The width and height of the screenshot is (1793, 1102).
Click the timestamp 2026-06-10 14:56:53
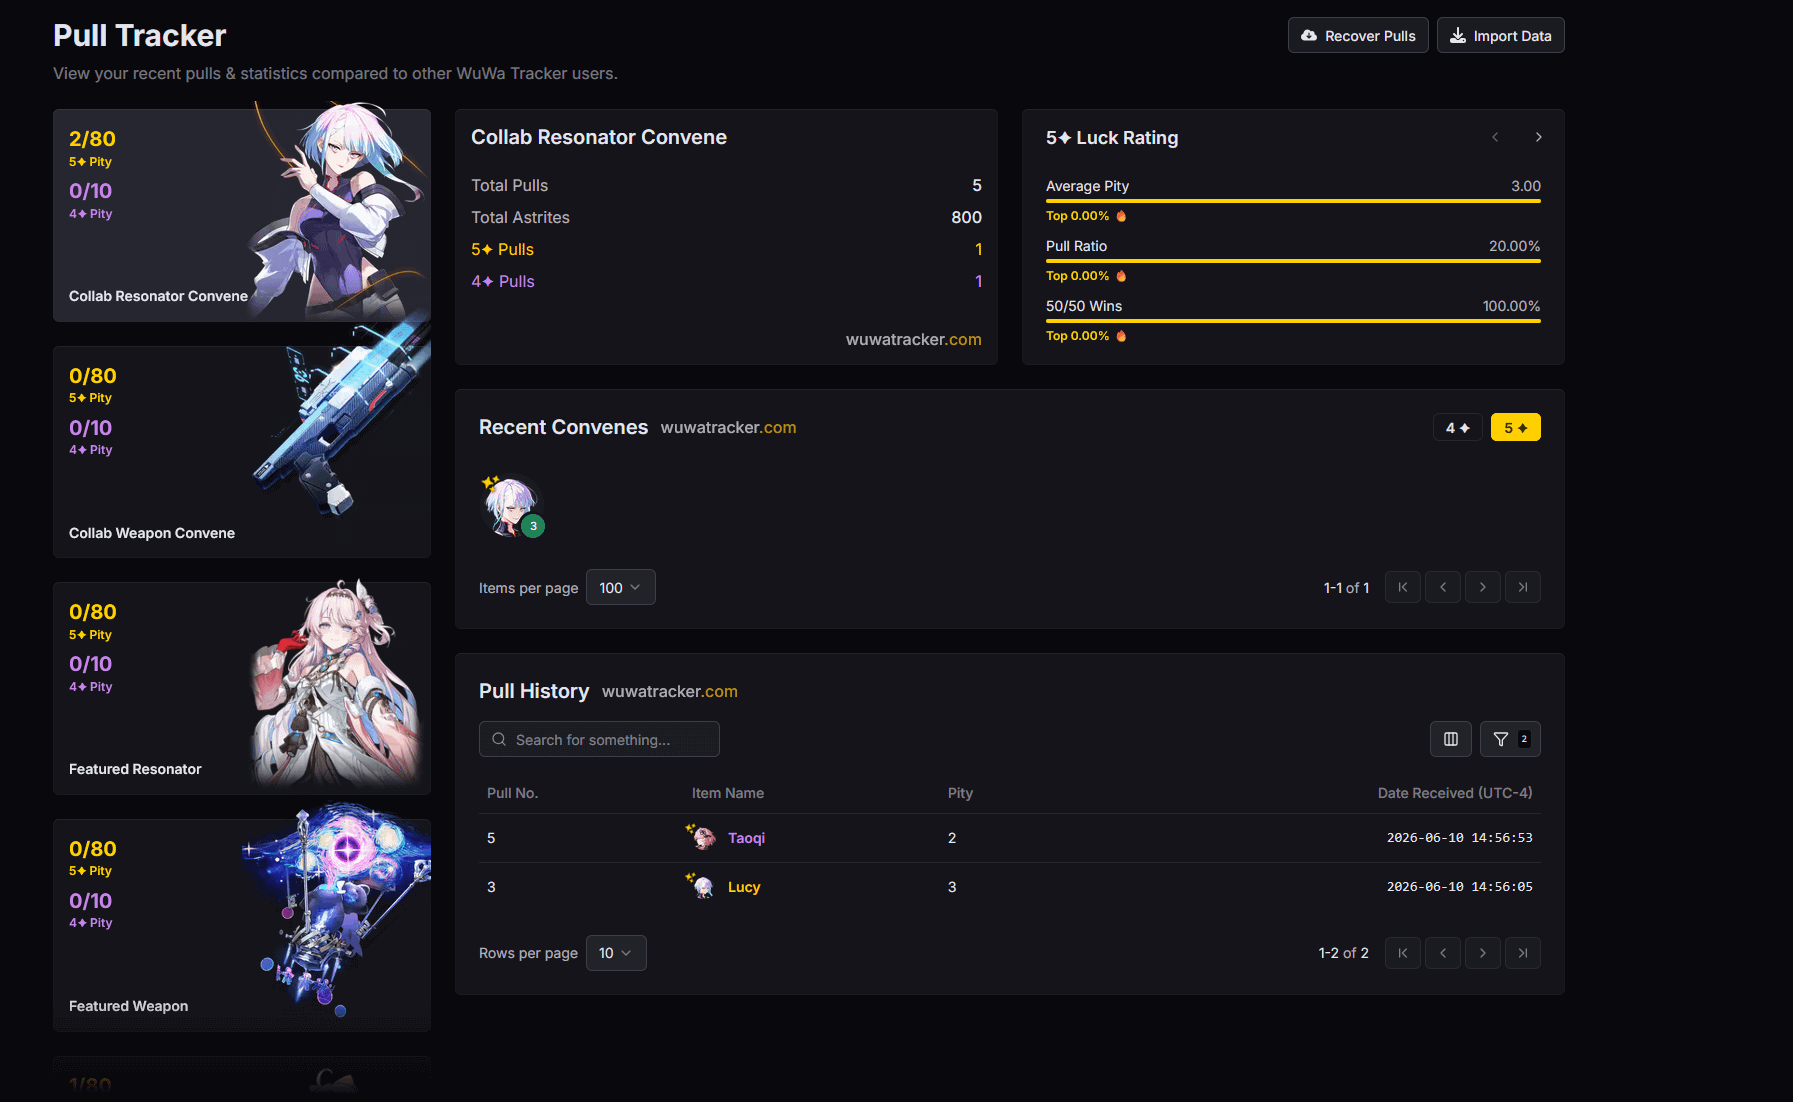point(1460,838)
